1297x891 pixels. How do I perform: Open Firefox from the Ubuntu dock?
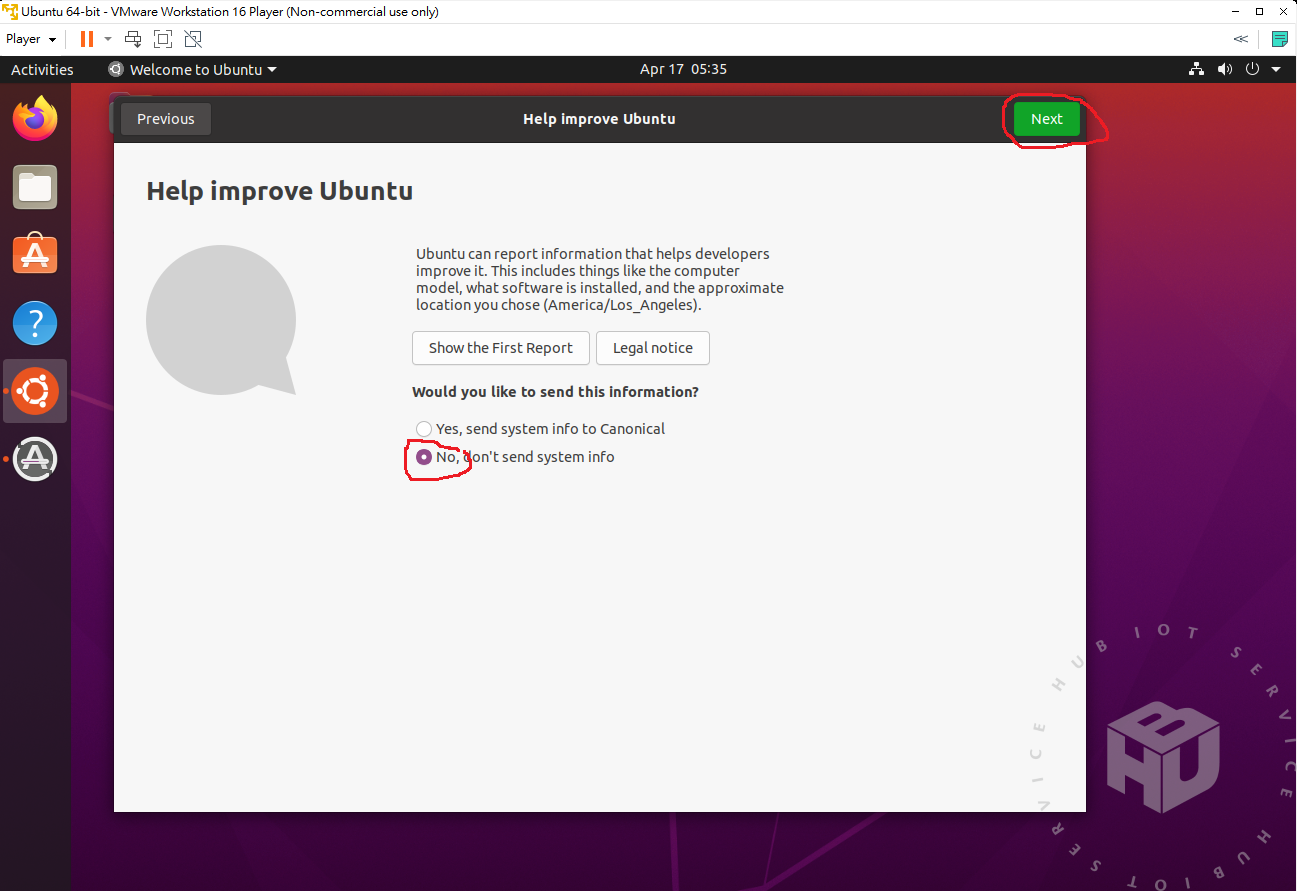(x=35, y=119)
